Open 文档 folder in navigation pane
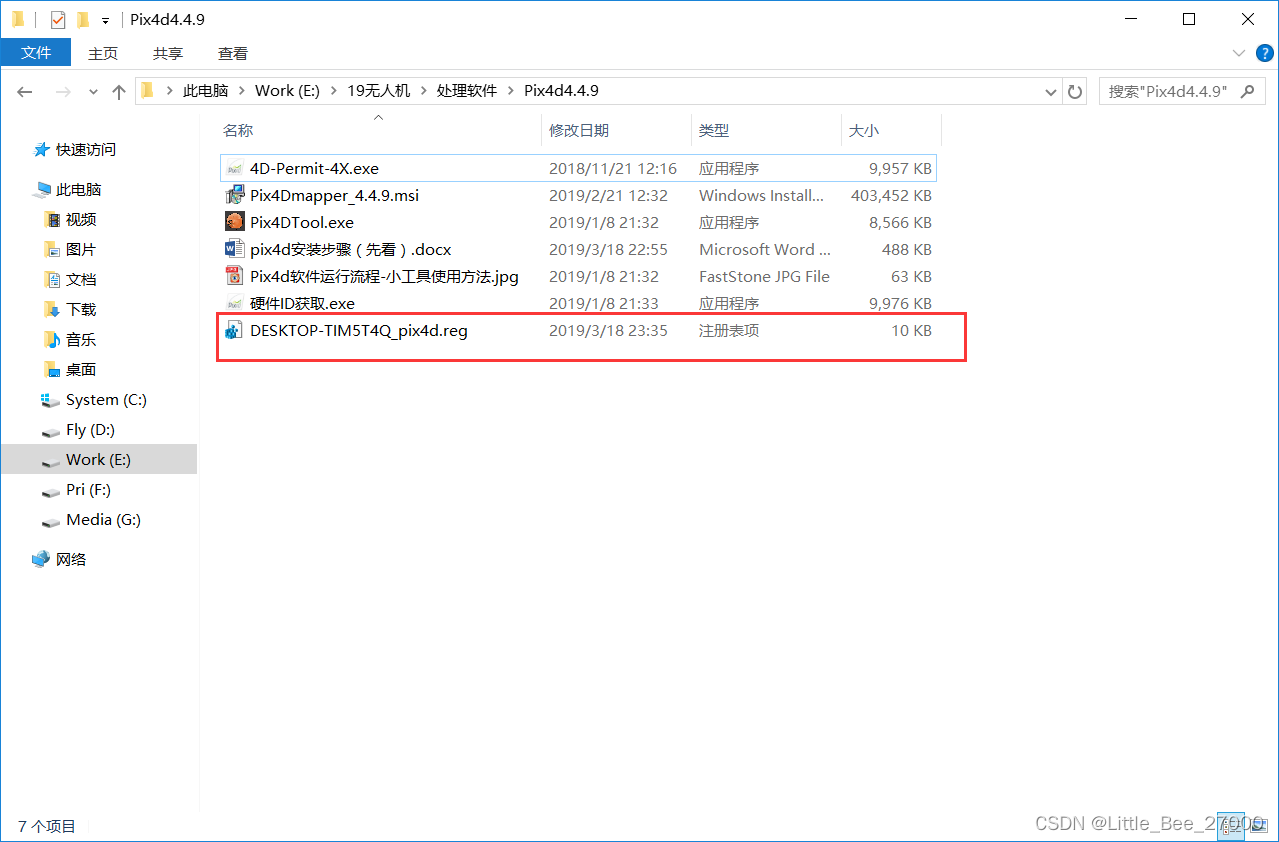Viewport: 1279px width, 842px height. click(81, 279)
